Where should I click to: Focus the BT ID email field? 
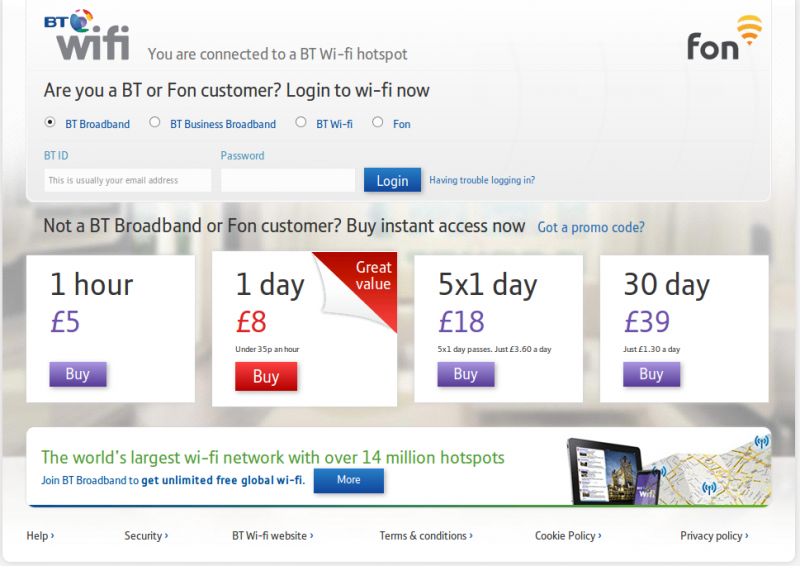[x=128, y=180]
